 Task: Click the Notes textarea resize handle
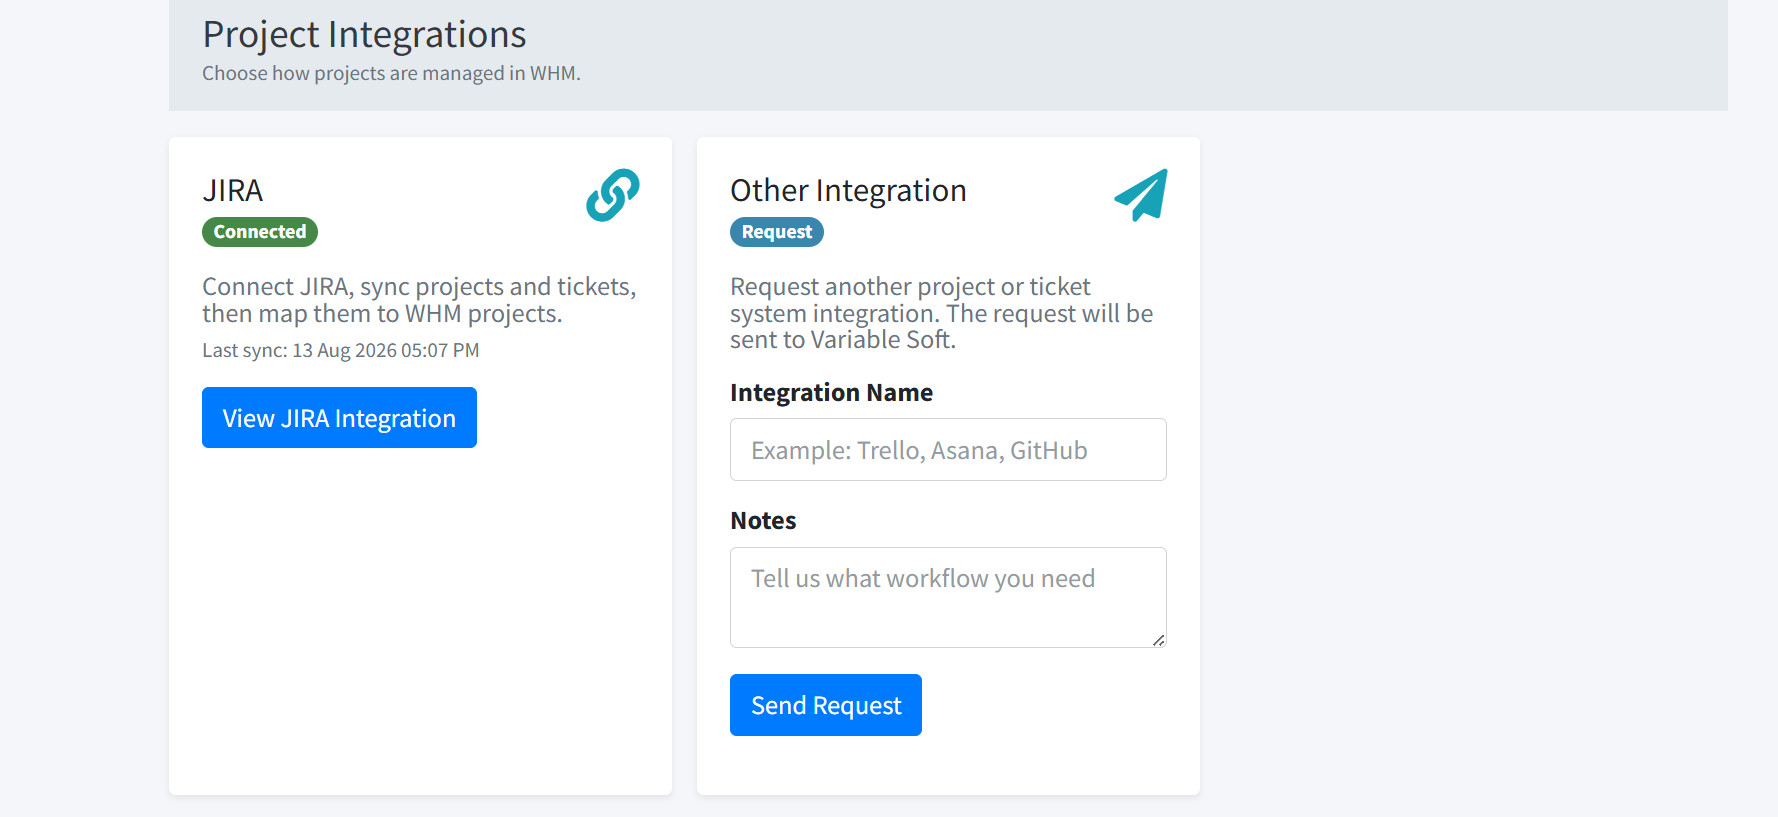tap(1158, 640)
